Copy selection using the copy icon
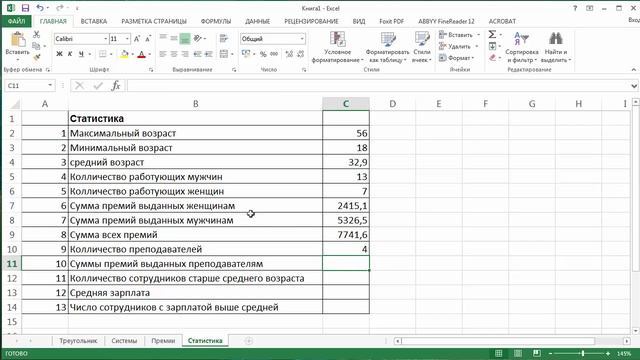The image size is (640, 360). (x=36, y=46)
